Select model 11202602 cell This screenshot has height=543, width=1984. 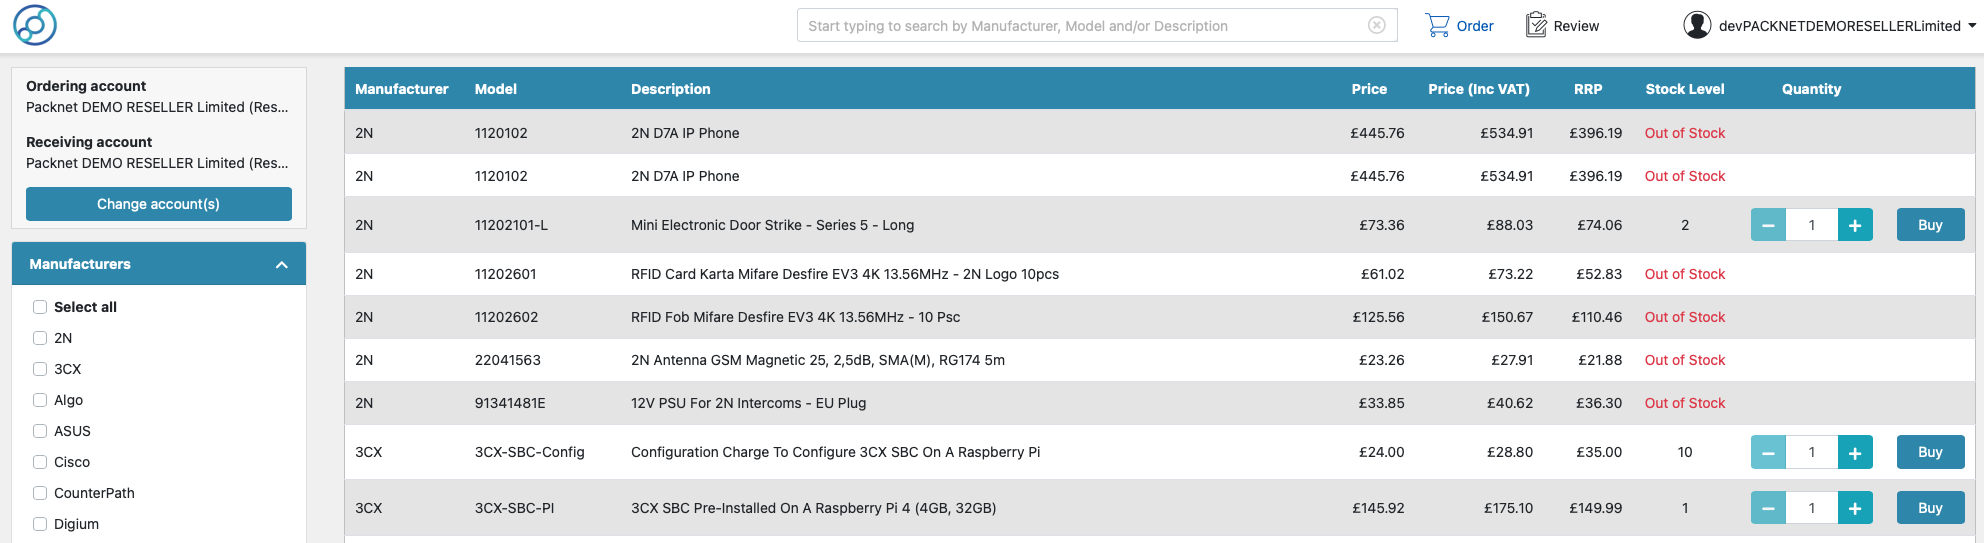pos(506,317)
